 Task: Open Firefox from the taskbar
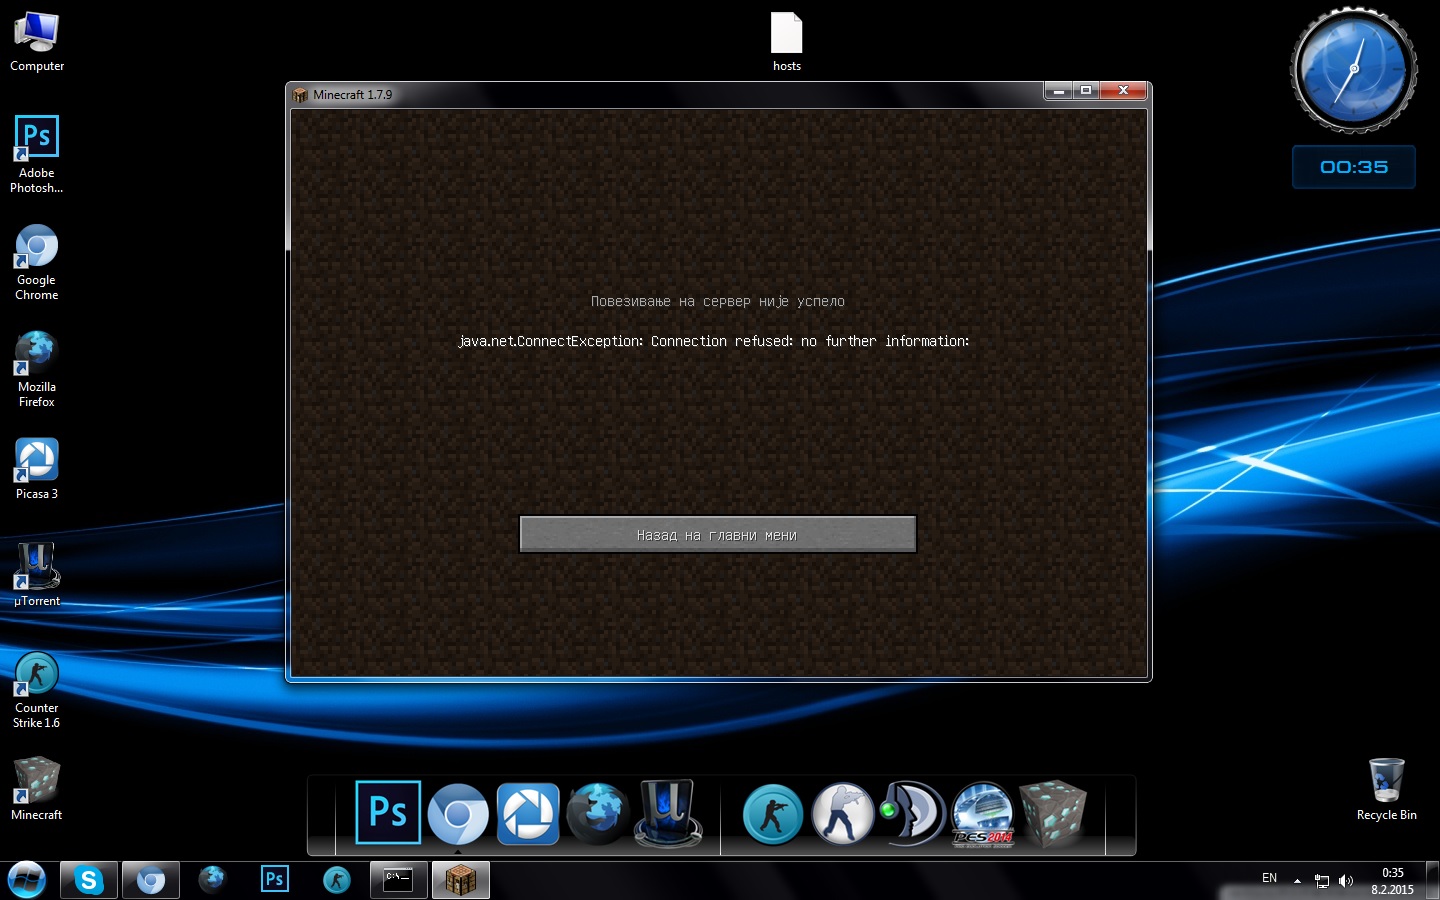[212, 880]
